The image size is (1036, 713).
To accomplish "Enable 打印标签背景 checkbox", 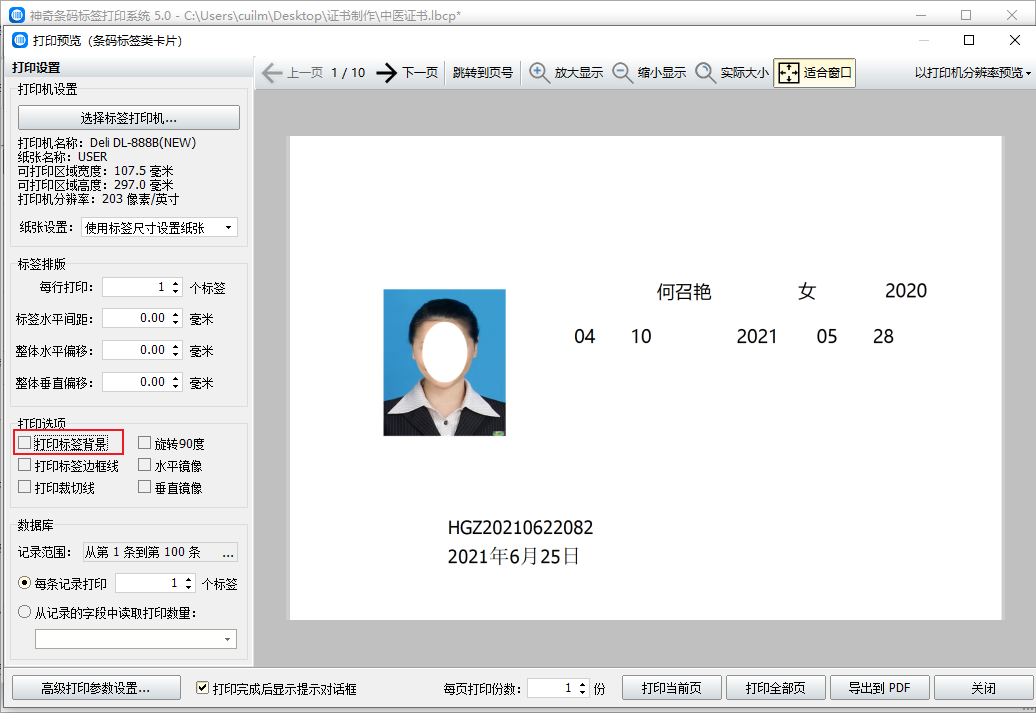I will pyautogui.click(x=24, y=443).
